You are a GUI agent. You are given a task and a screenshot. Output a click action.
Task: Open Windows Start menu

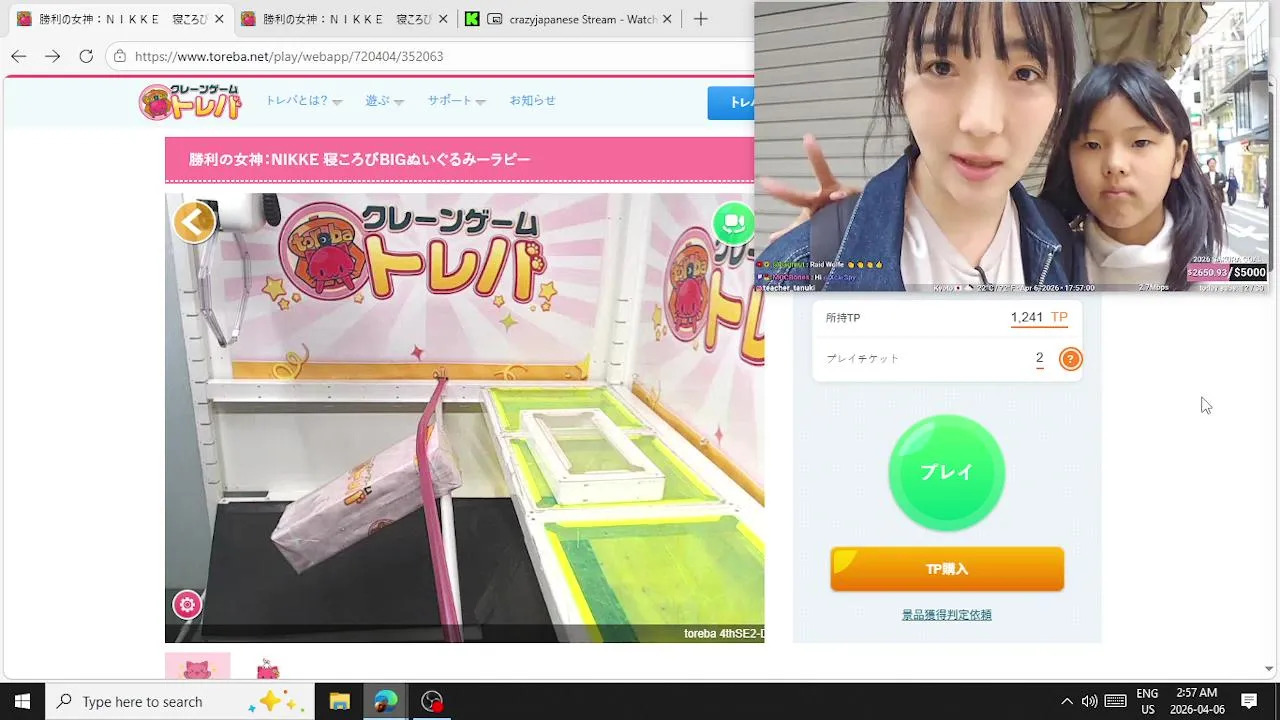tap(22, 701)
